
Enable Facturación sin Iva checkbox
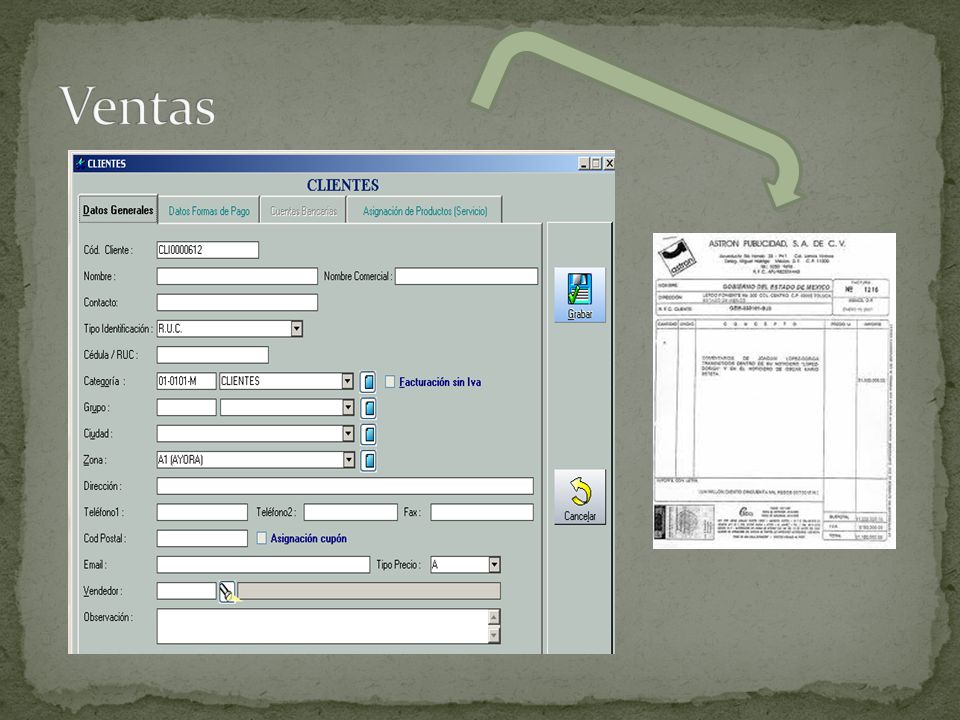[390, 382]
